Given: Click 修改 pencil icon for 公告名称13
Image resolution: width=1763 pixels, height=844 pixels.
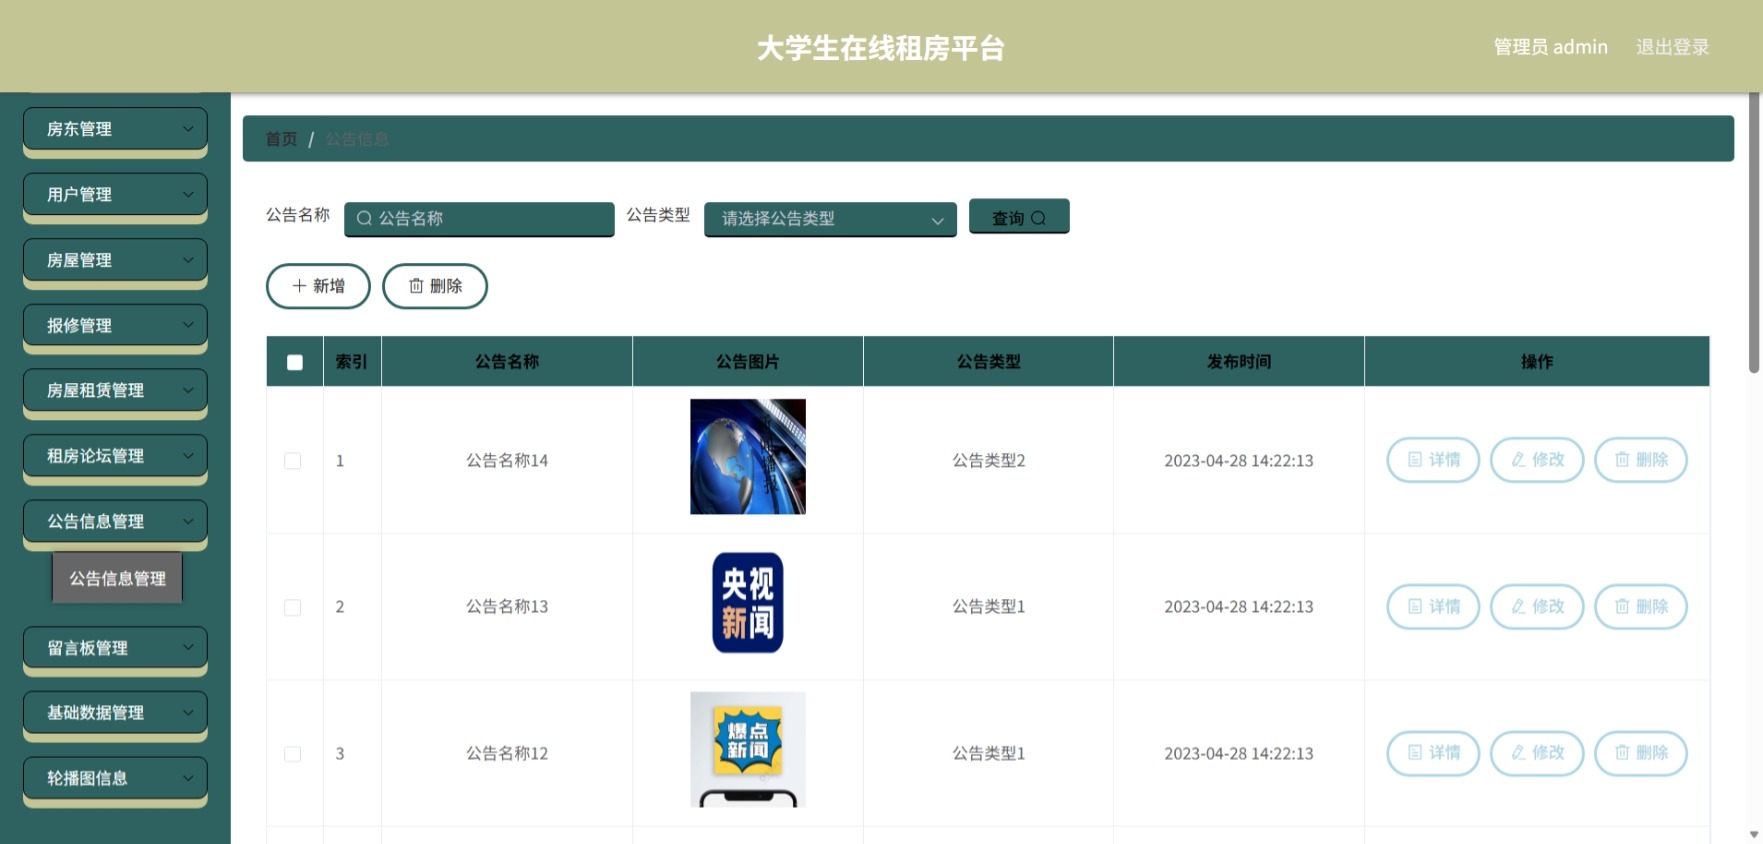Looking at the screenshot, I should pyautogui.click(x=1519, y=606).
